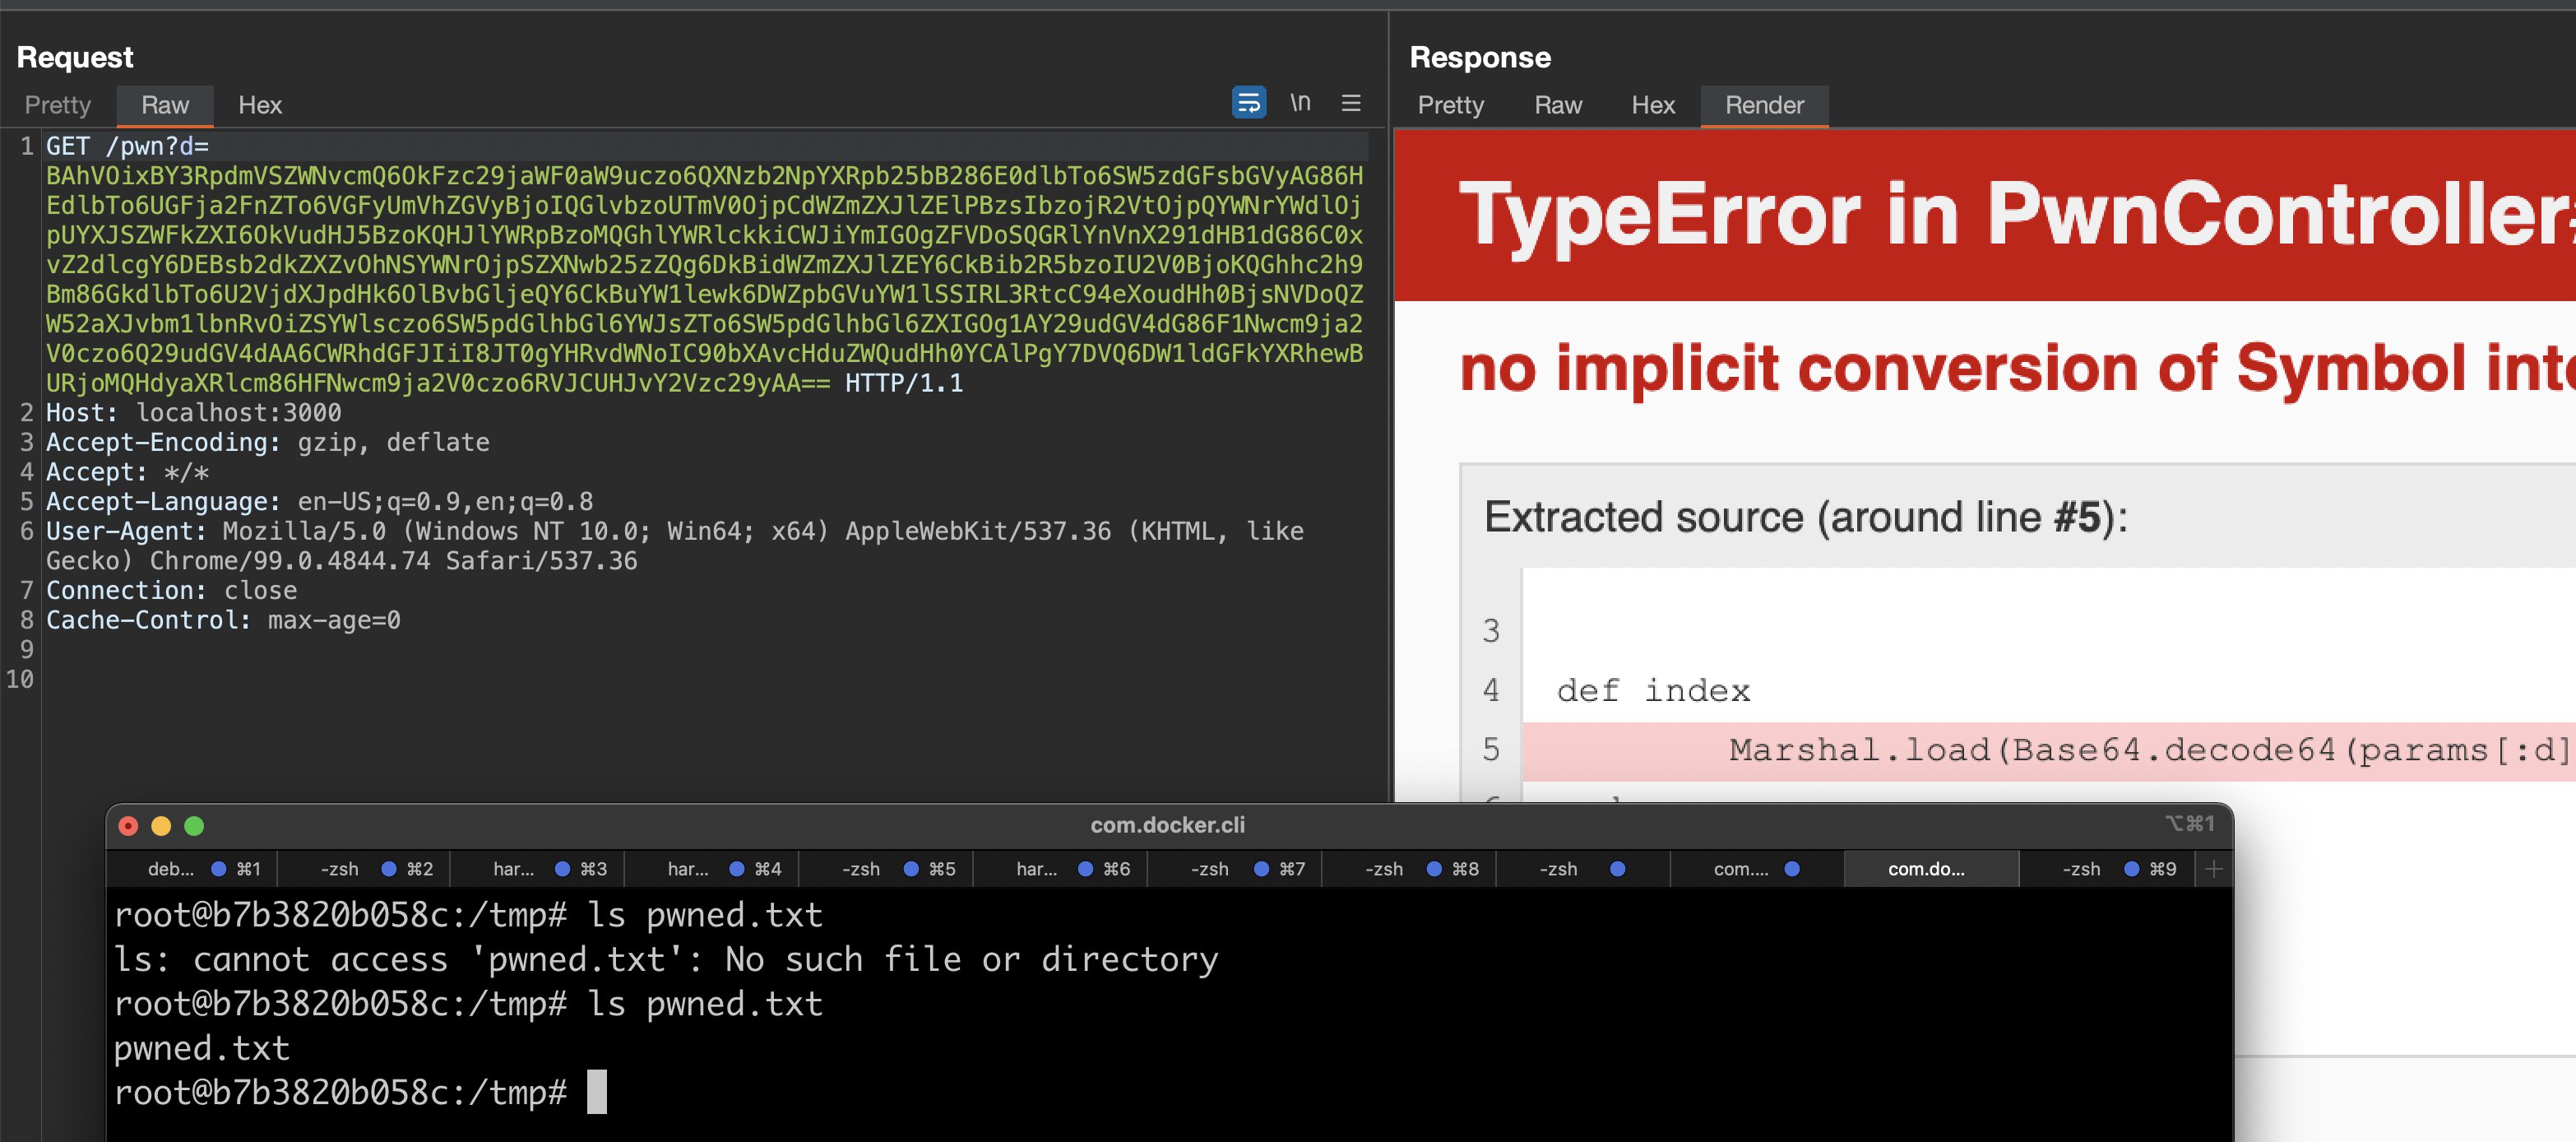
Task: Toggle line wrap icon in Request panel
Action: (1248, 103)
